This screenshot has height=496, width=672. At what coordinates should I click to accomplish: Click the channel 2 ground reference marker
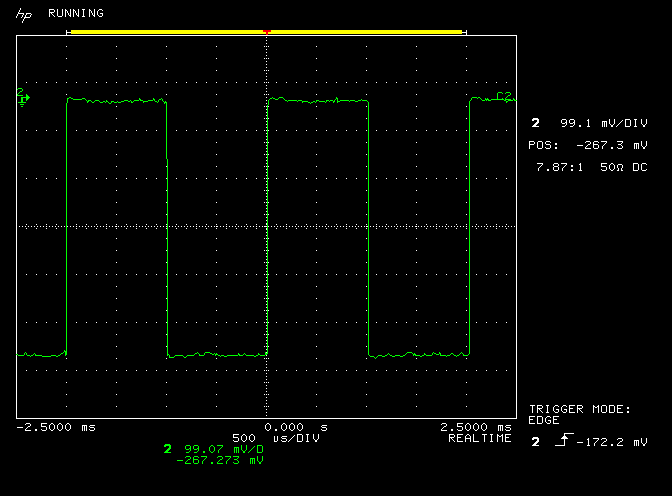(22, 97)
